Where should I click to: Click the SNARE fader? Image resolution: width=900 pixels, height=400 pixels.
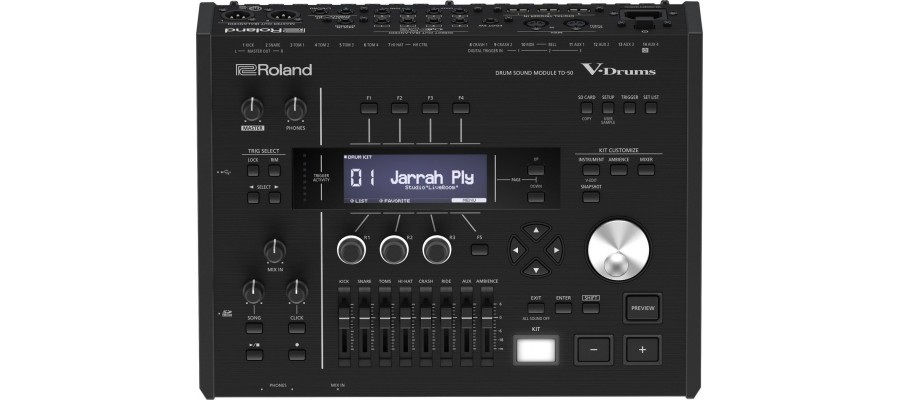click(364, 316)
